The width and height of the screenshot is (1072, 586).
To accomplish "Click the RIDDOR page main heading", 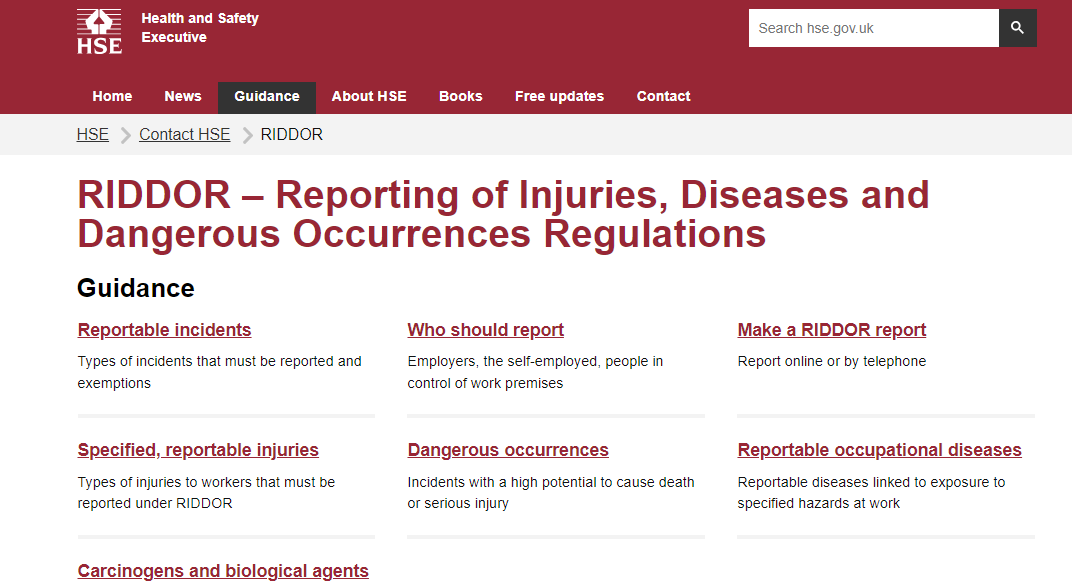I will (503, 214).
